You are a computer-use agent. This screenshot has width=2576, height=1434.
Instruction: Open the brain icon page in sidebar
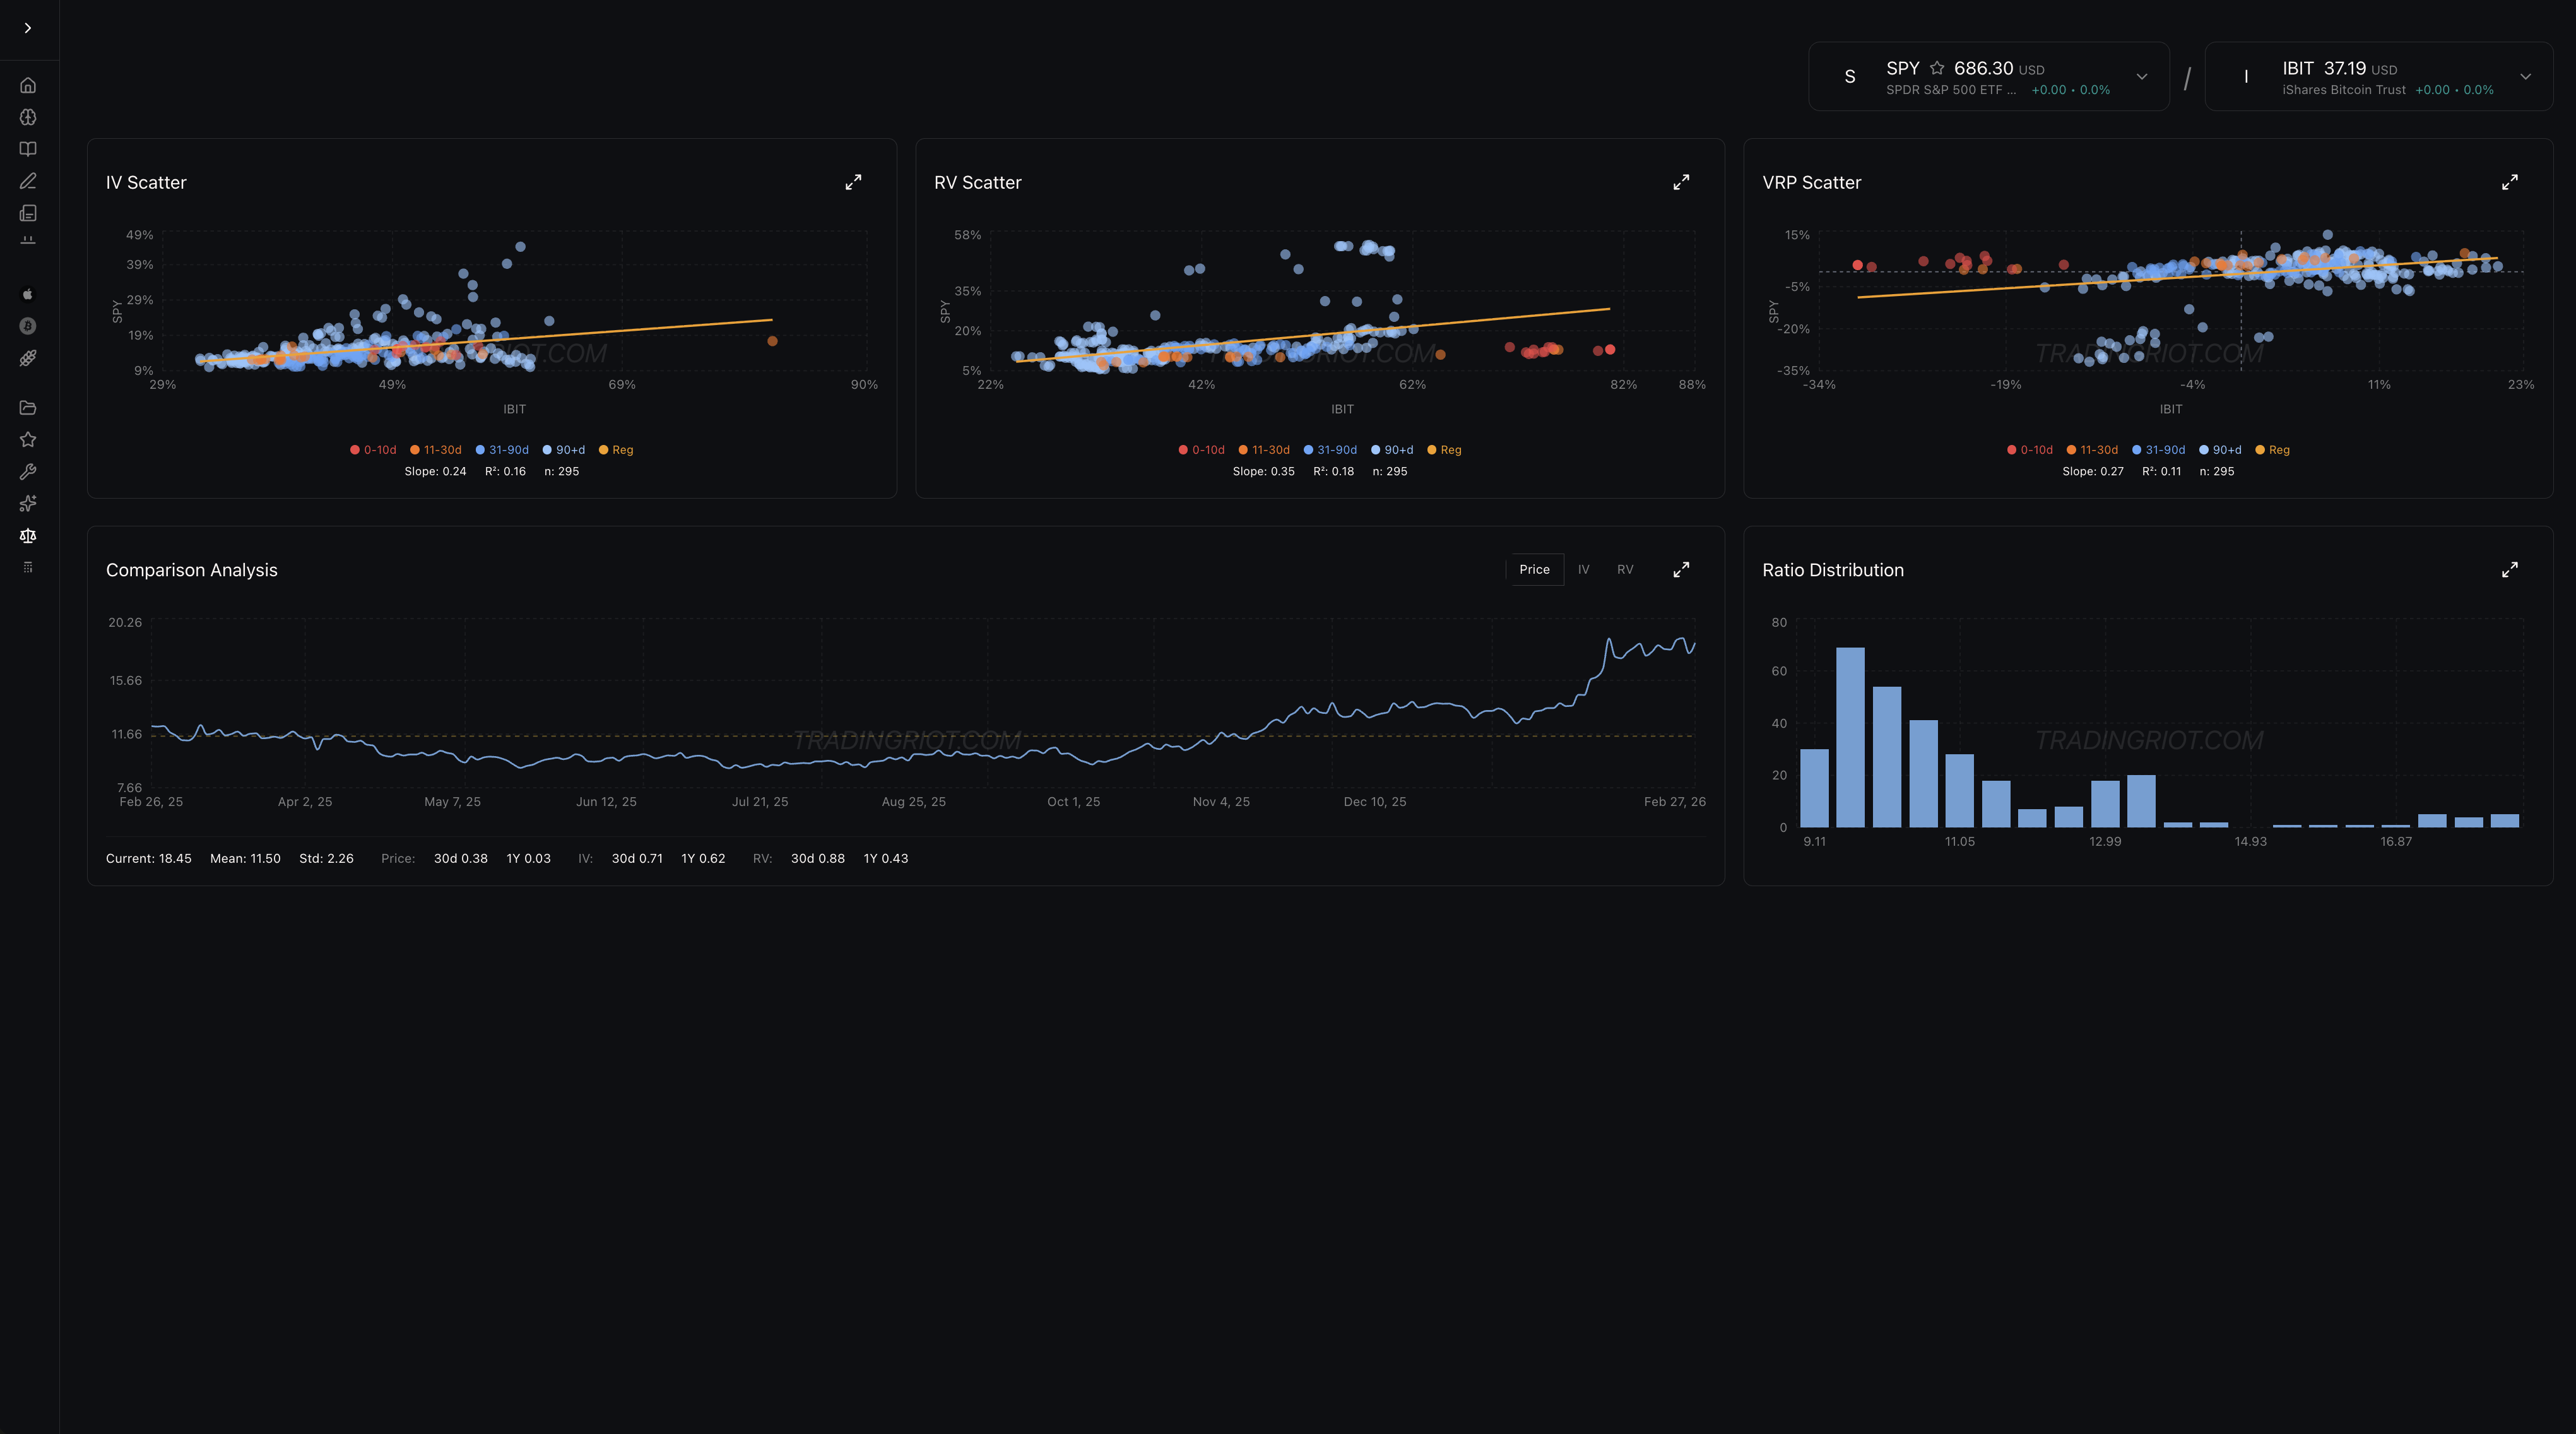[28, 117]
